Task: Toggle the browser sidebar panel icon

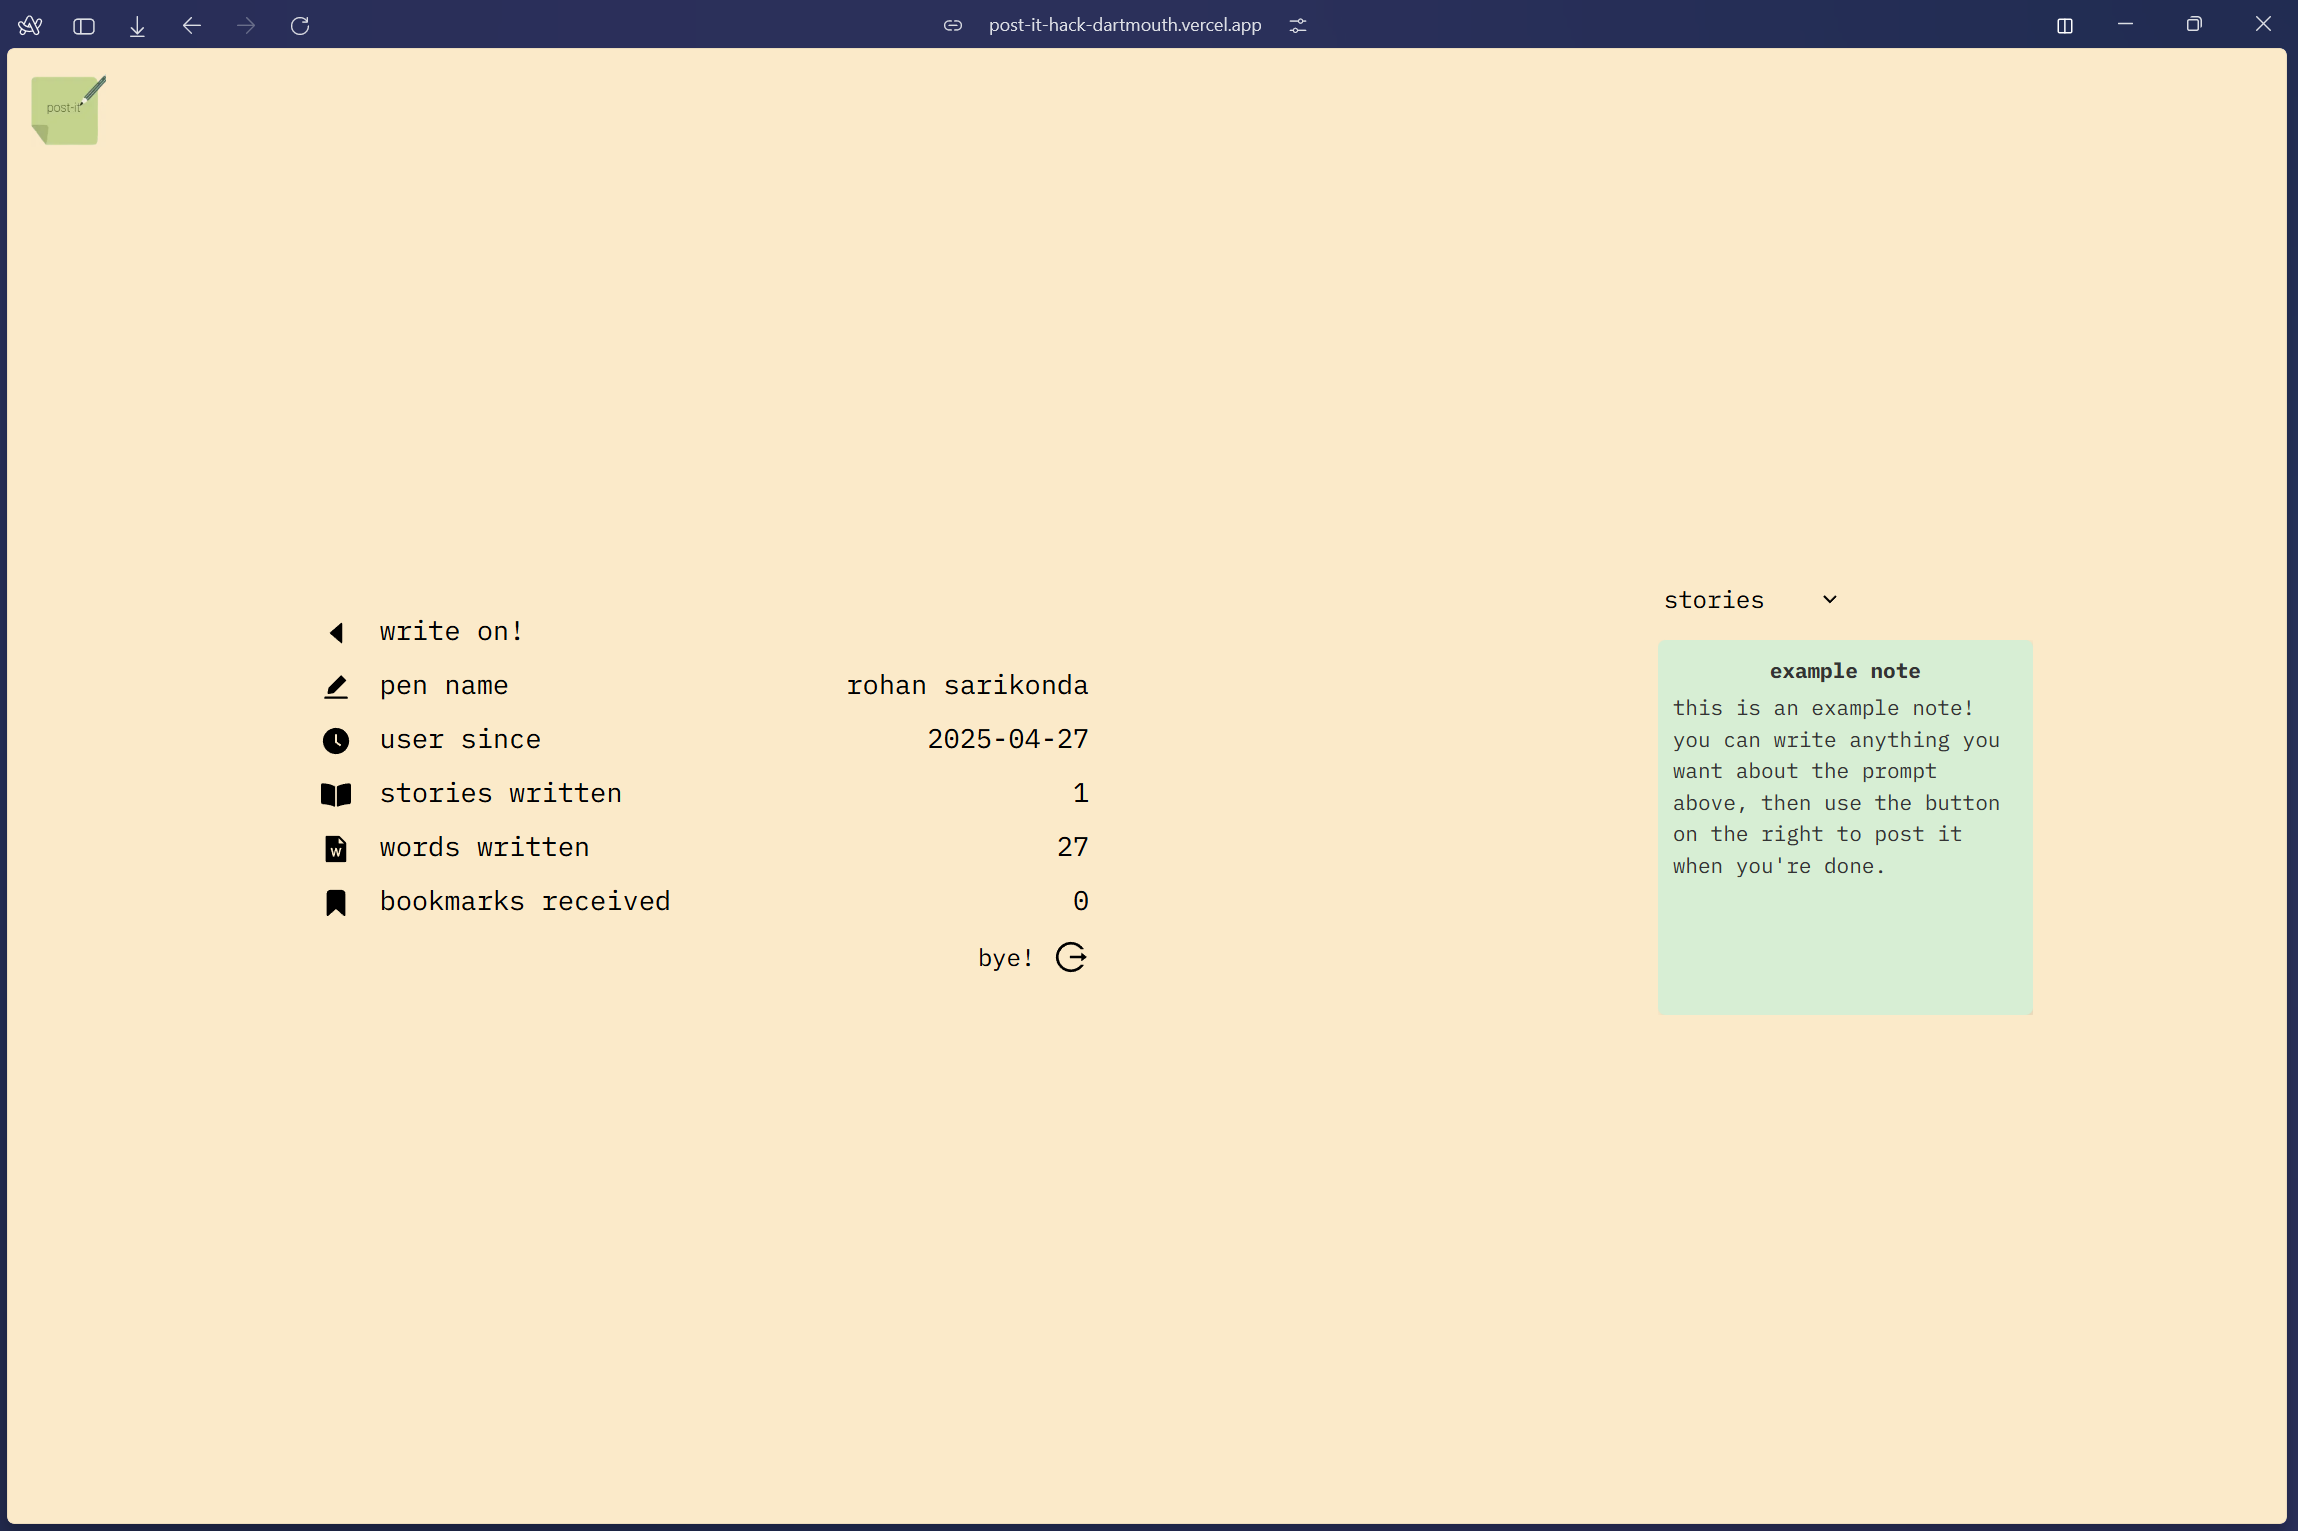Action: [x=84, y=26]
